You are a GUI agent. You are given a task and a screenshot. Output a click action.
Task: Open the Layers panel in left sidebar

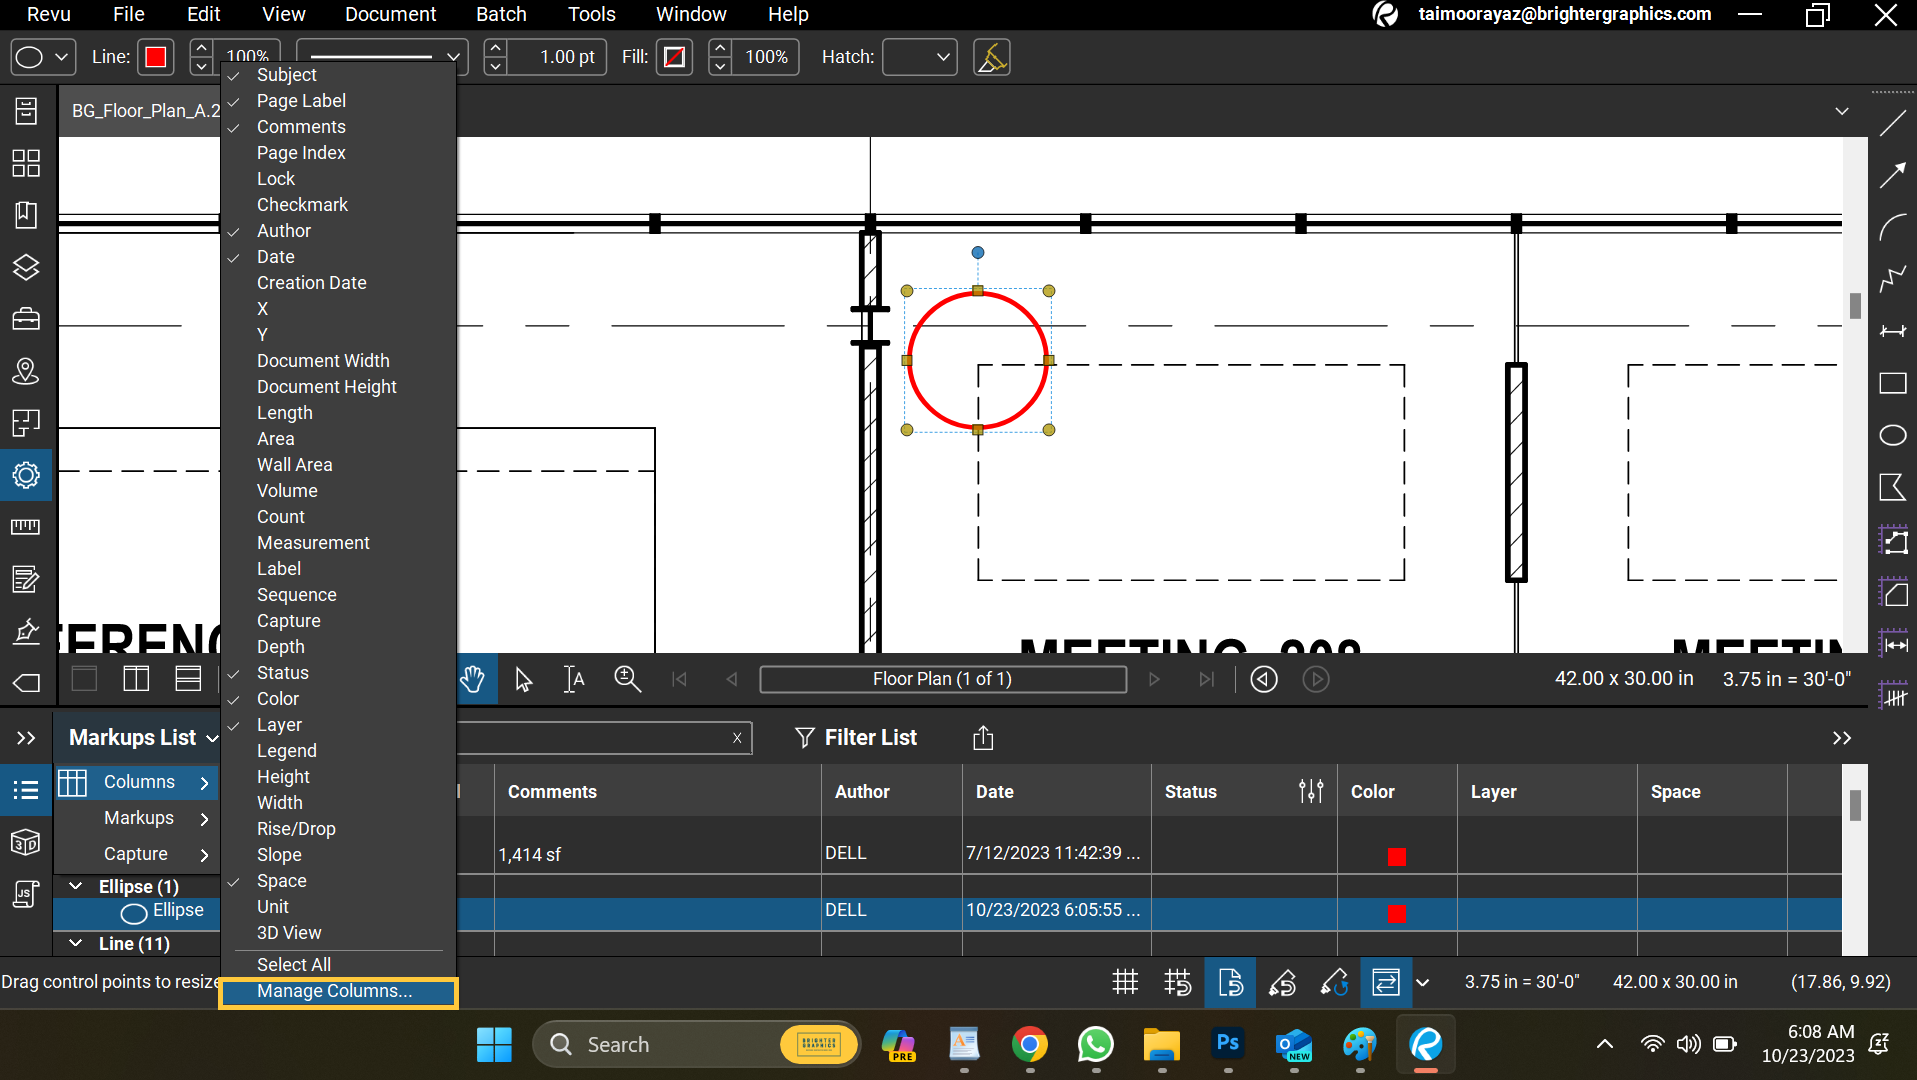(x=25, y=267)
